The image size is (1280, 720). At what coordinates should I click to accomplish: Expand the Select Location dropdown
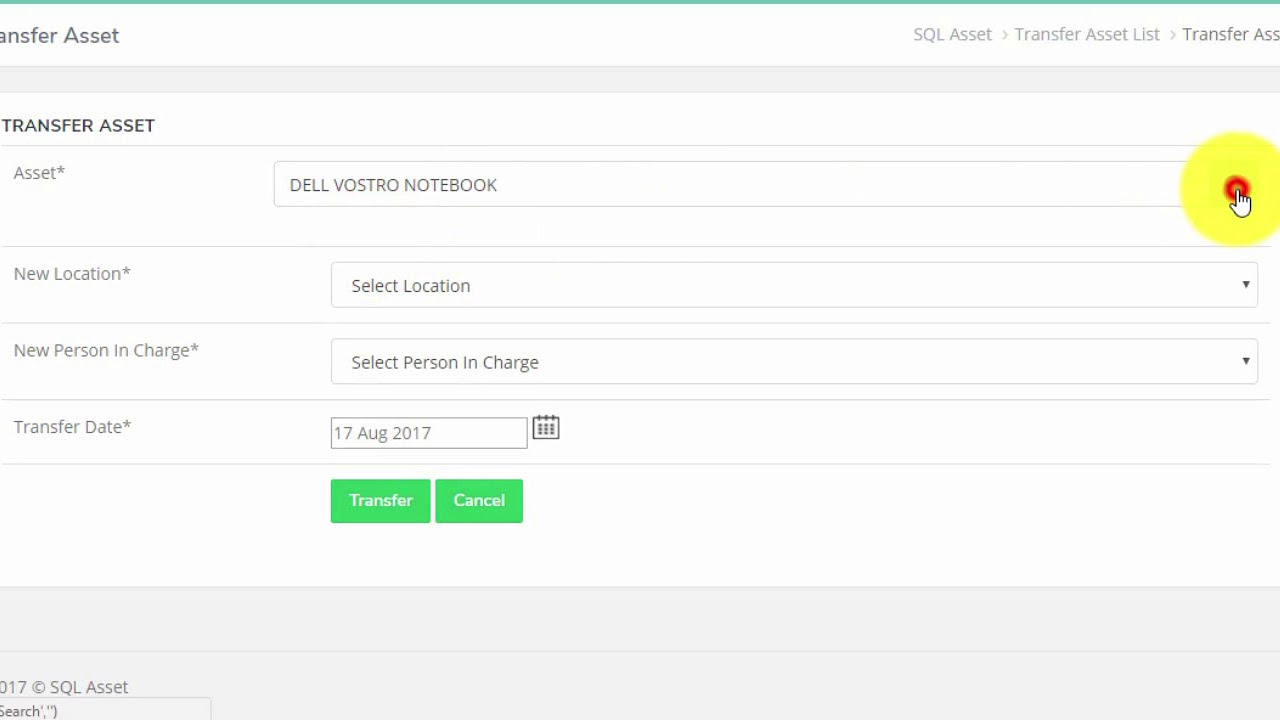[x=794, y=285]
